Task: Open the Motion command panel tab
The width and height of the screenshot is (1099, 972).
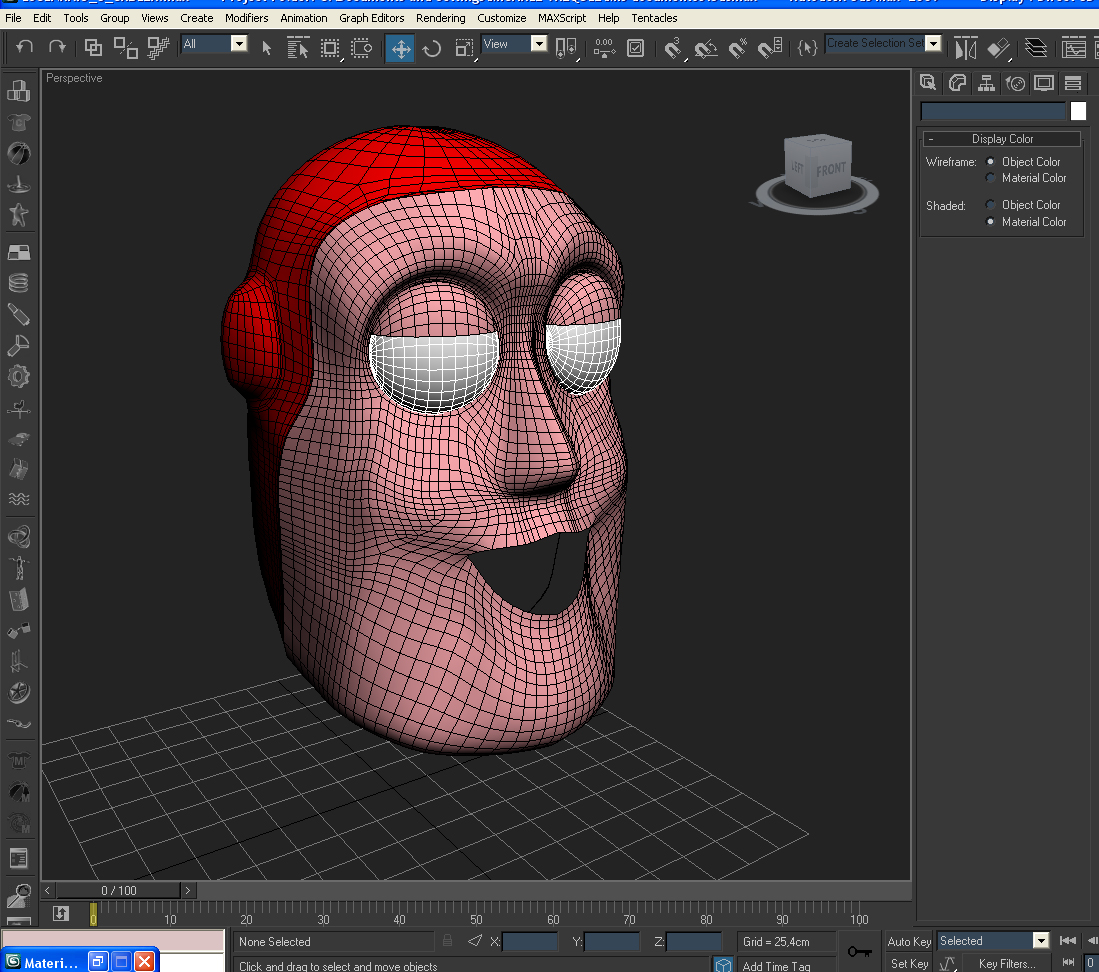Action: tap(1016, 83)
